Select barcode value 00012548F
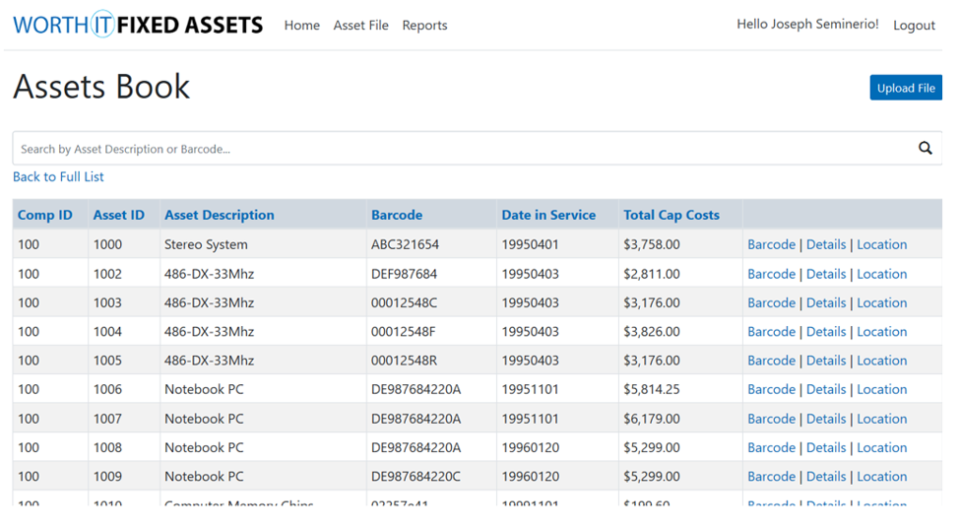The width and height of the screenshot is (960, 528). point(403,331)
